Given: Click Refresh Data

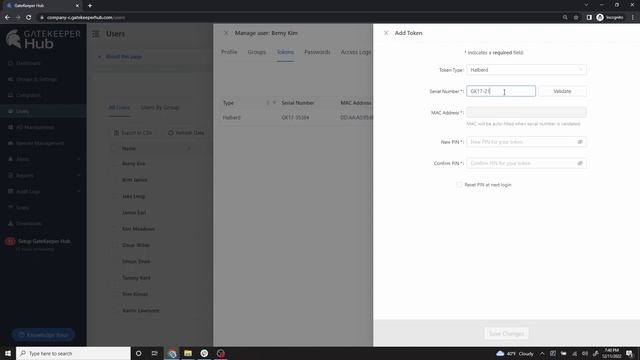Looking at the screenshot, I should (x=186, y=133).
